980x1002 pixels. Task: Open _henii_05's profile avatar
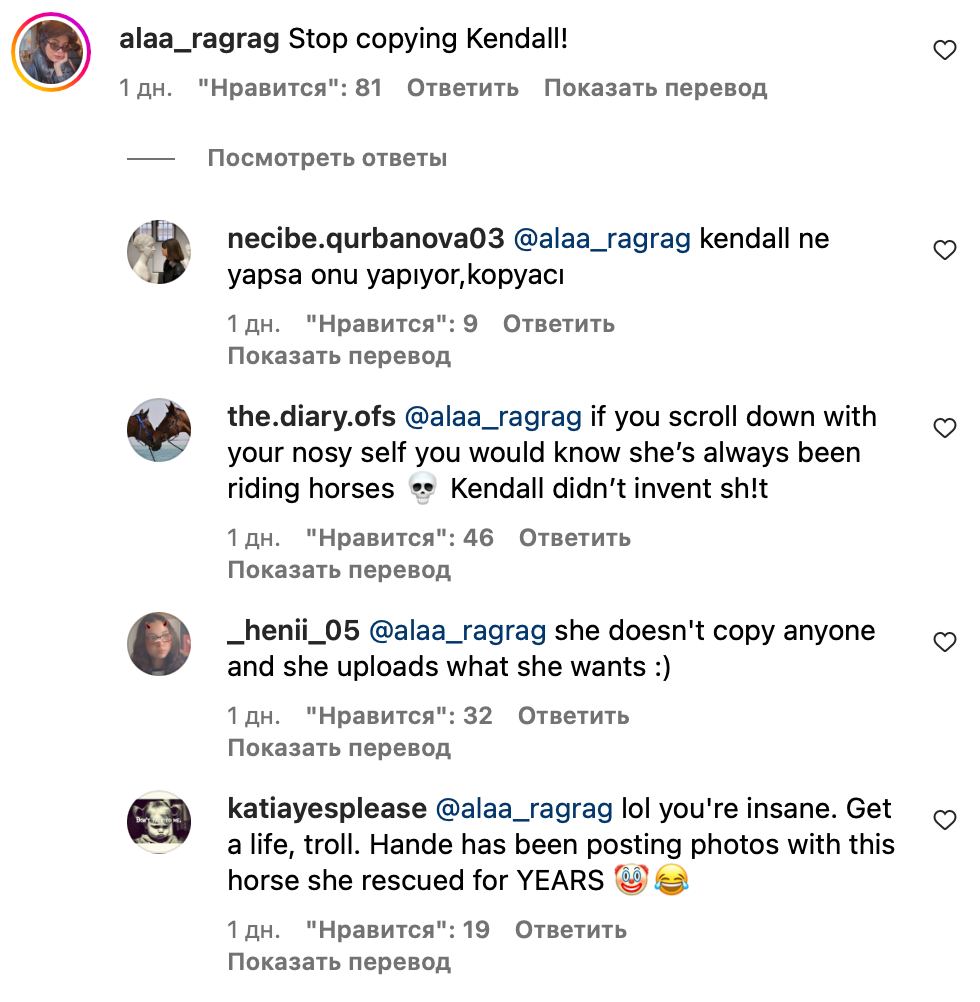pyautogui.click(x=159, y=644)
